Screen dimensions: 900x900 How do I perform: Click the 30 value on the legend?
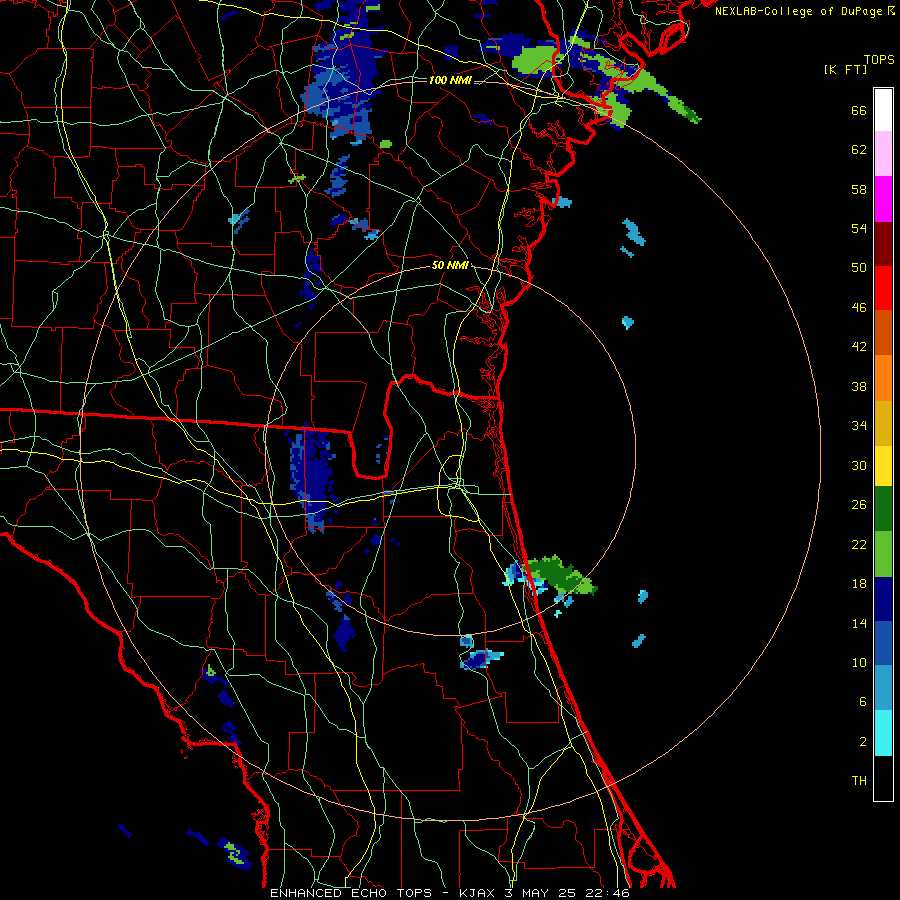point(859,465)
